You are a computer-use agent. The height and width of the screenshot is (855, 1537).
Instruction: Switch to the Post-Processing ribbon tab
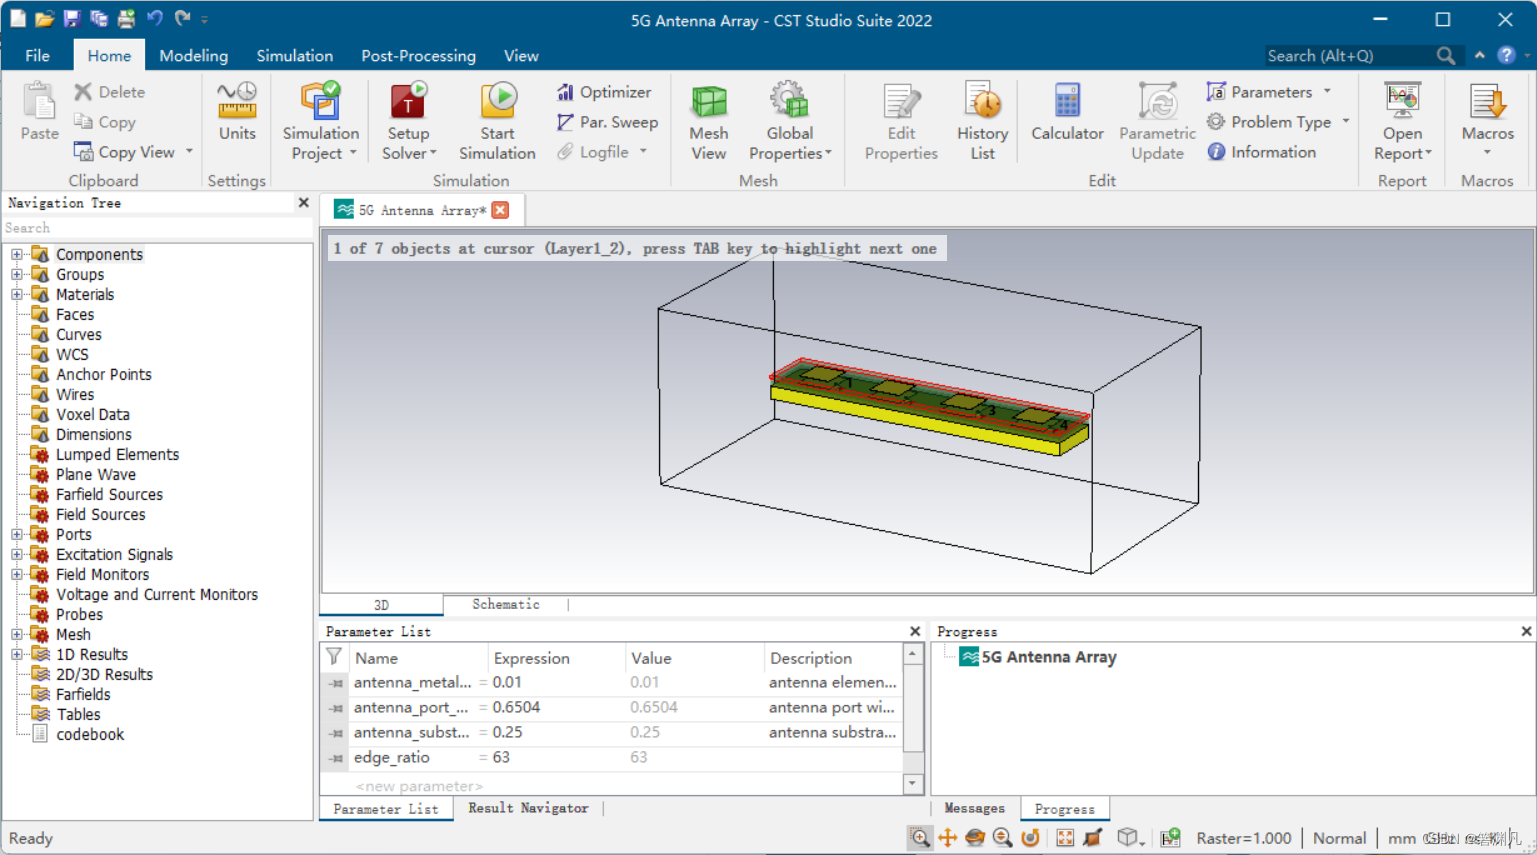click(418, 56)
